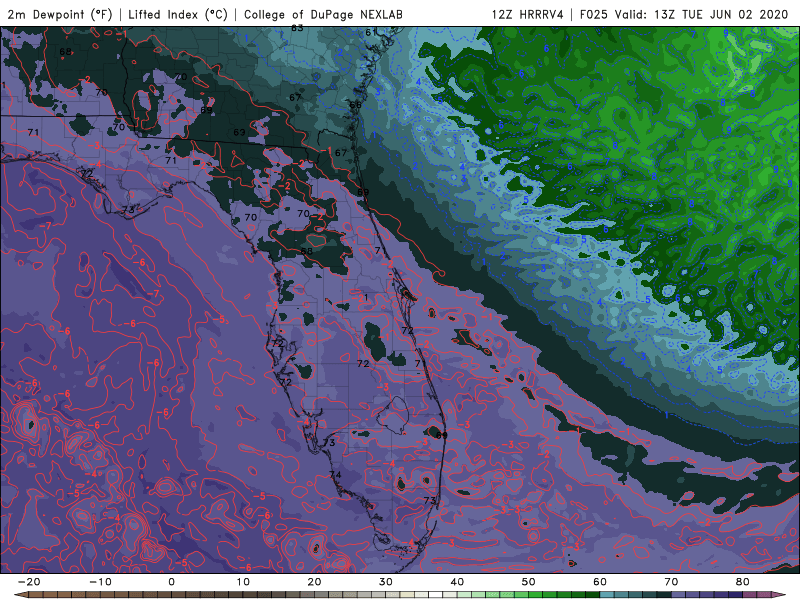Click the "10" color scale label

[x=243, y=582]
